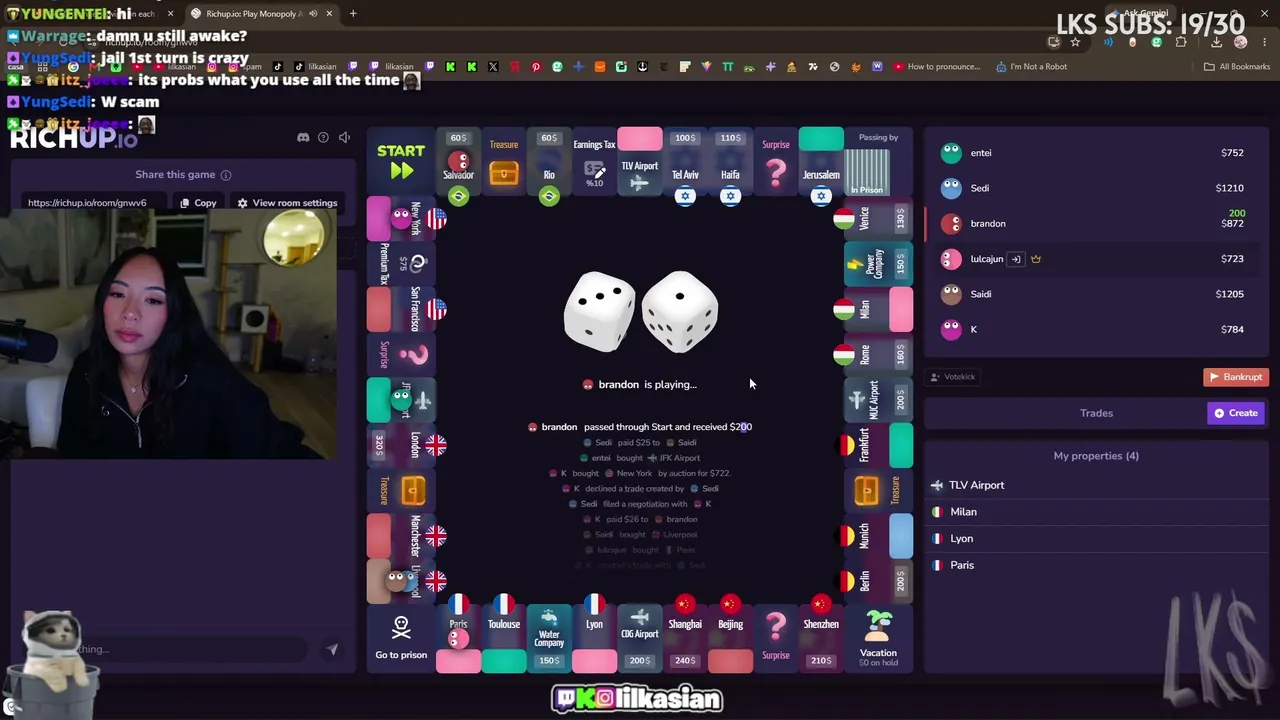Click player Saidi in the player list

(1094, 294)
